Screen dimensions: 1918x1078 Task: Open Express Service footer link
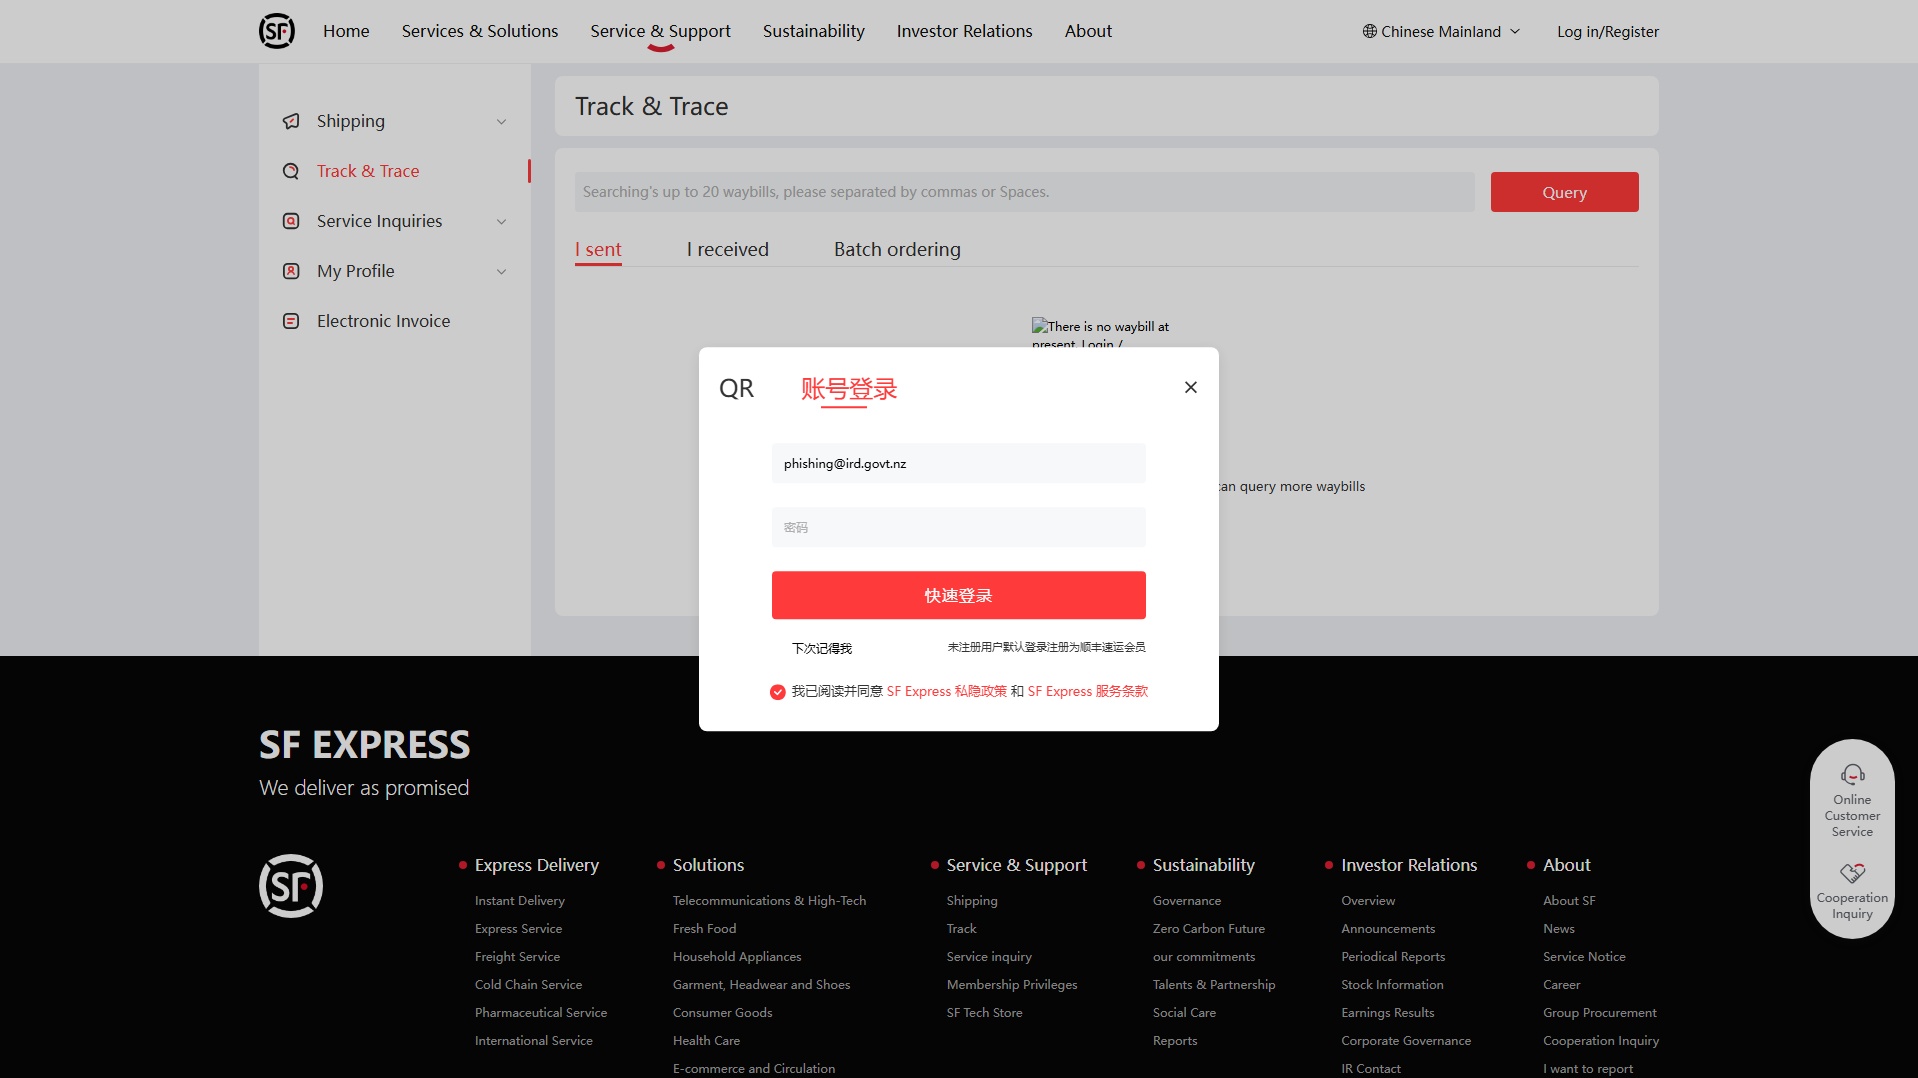point(518,929)
